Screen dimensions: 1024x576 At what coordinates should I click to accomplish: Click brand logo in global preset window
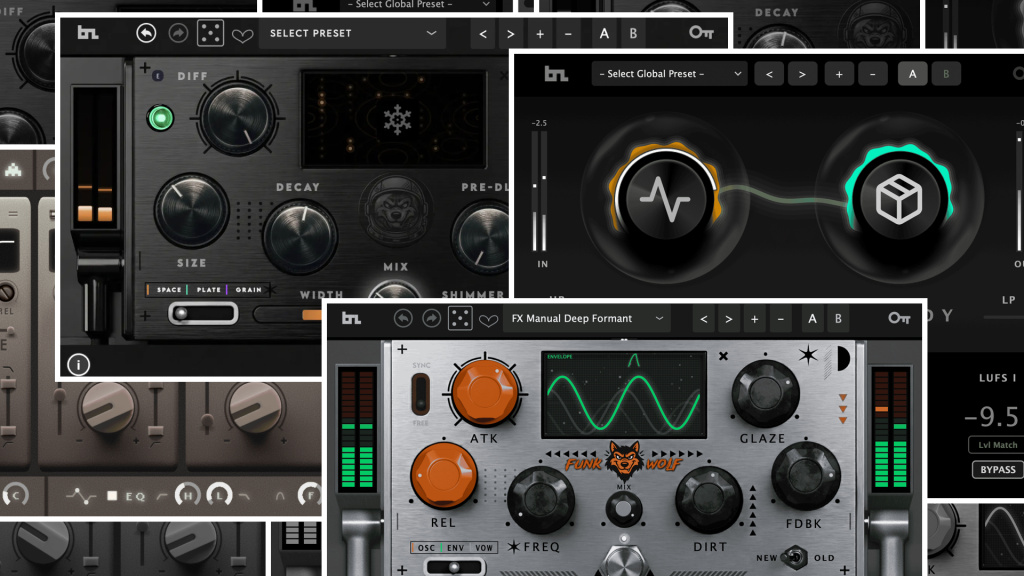point(556,74)
